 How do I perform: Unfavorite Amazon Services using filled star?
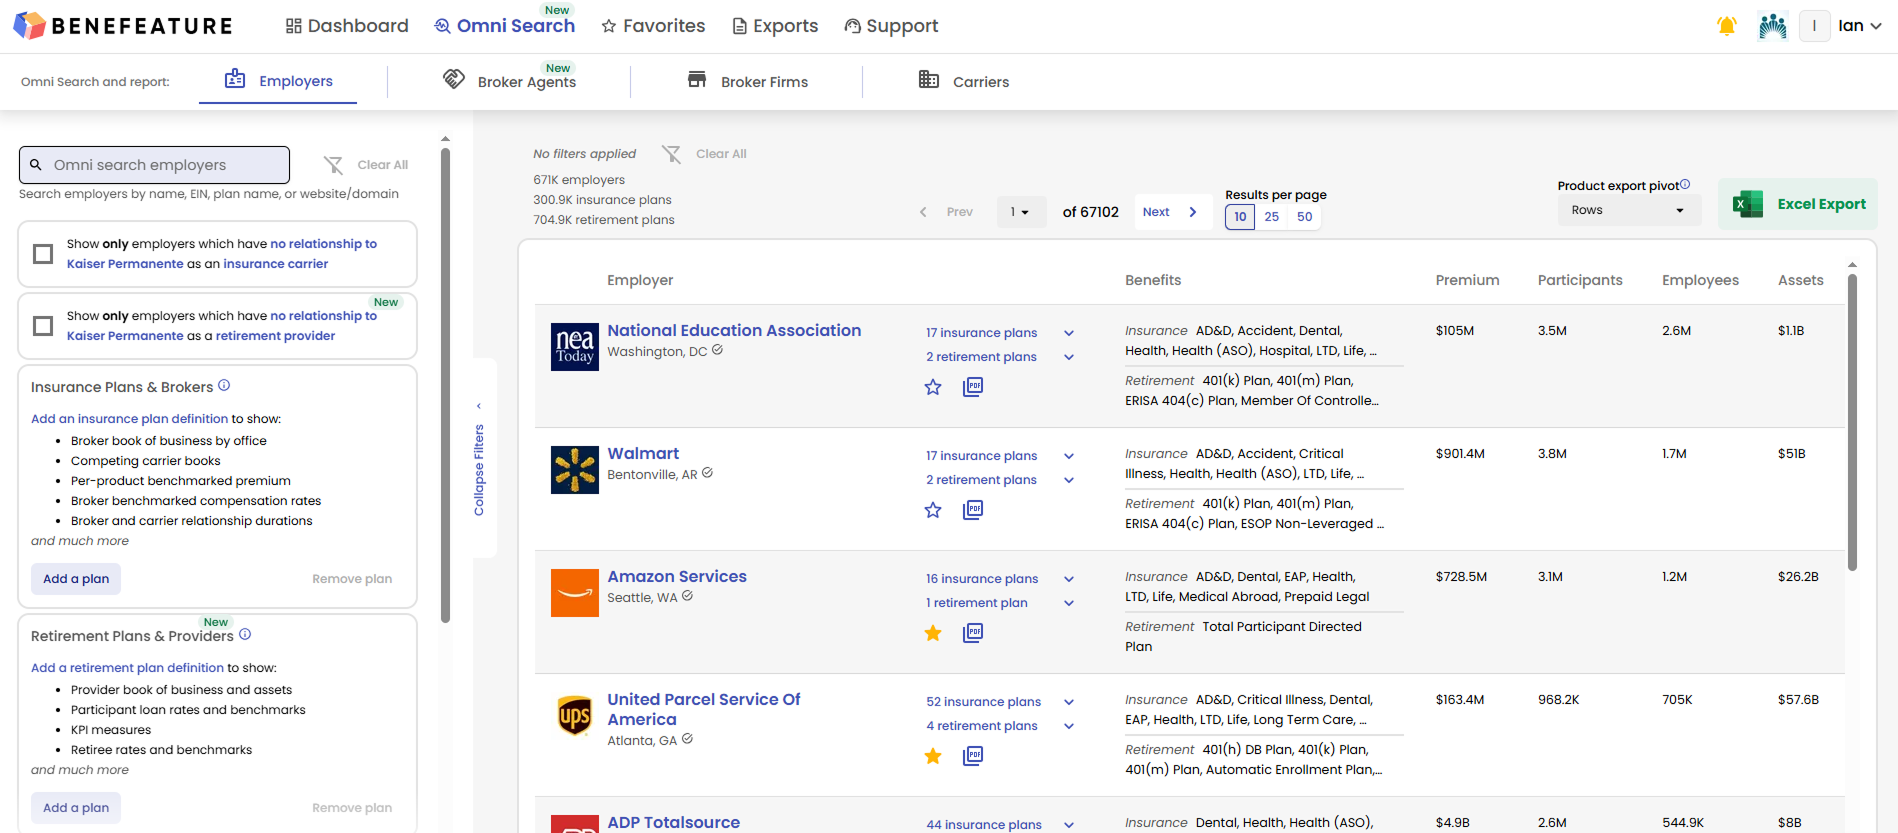pyautogui.click(x=933, y=633)
